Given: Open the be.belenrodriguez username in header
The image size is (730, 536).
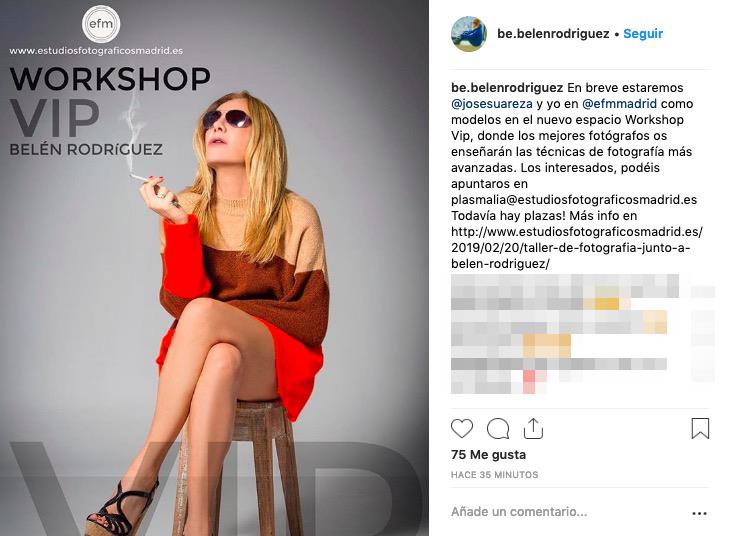Looking at the screenshot, I should [553, 34].
